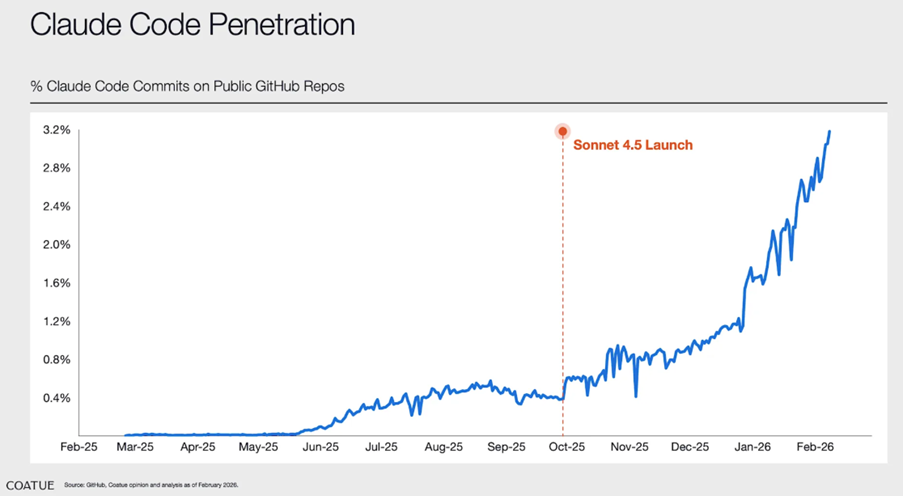Click the Oct-25 x-axis label
This screenshot has width=903, height=496.
pyautogui.click(x=567, y=447)
